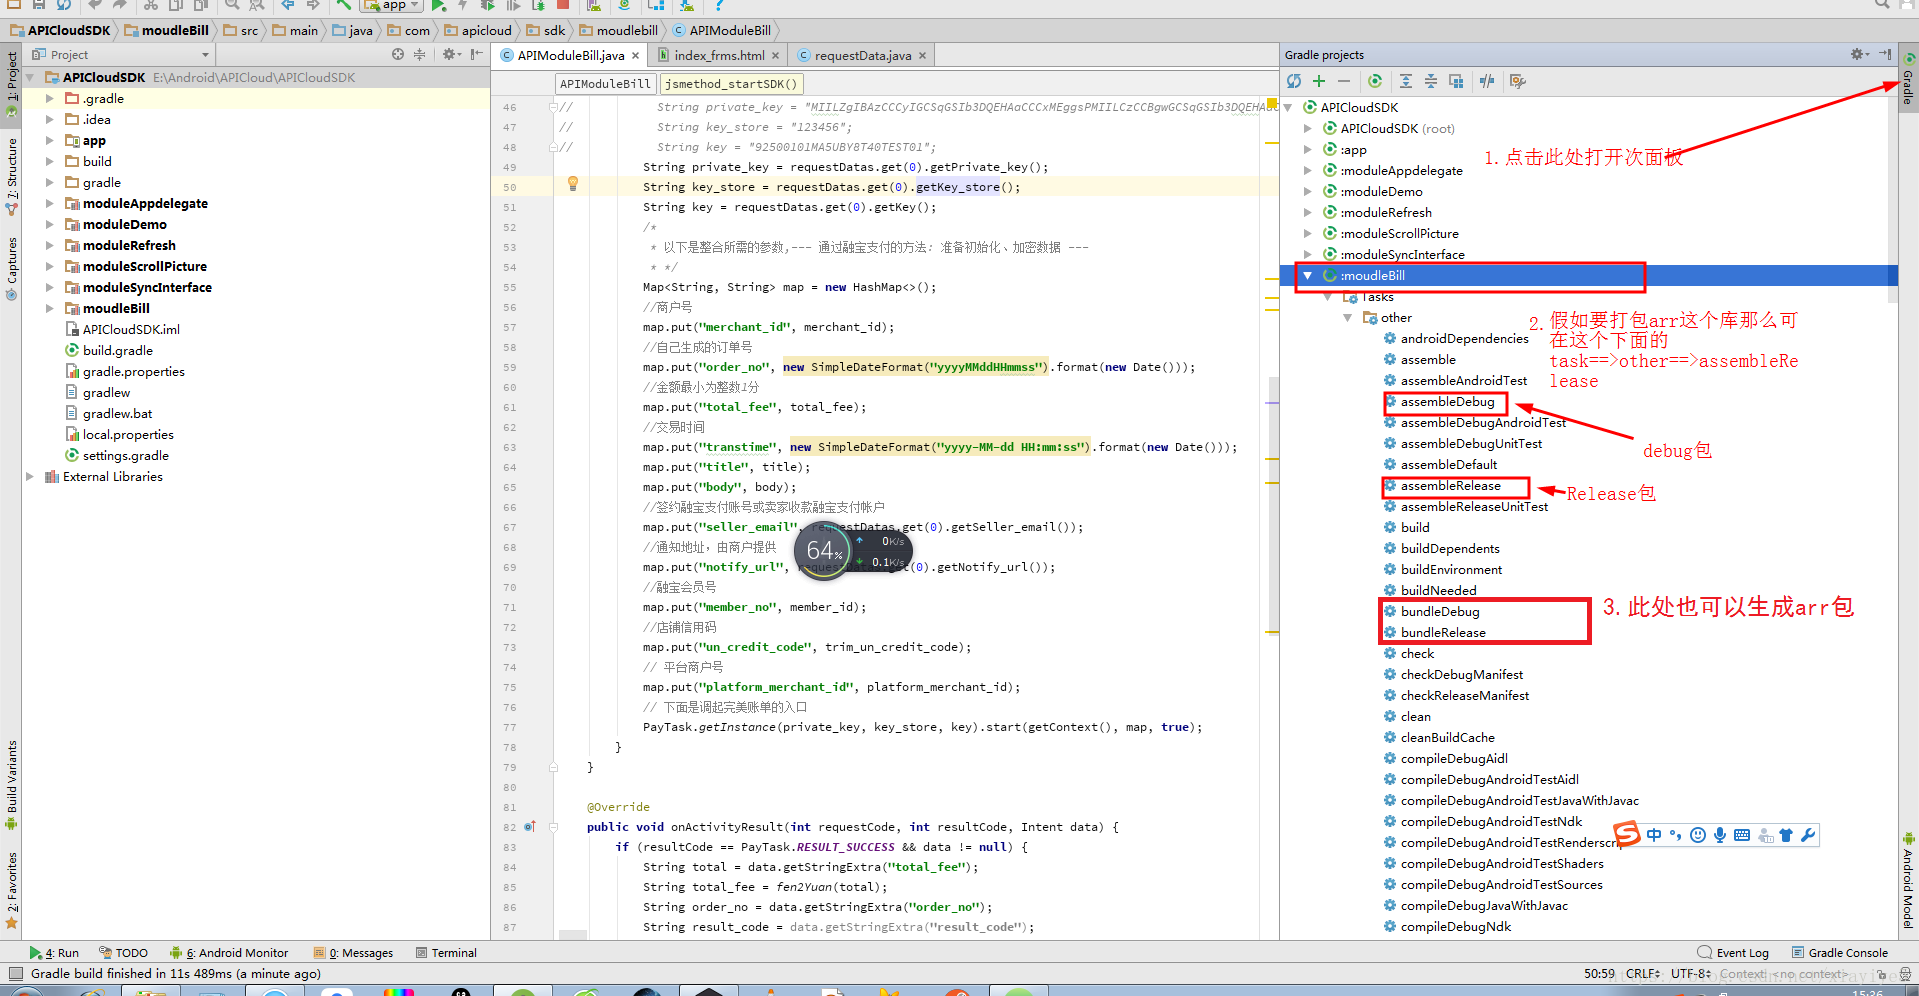Open the Gradle Console

point(1840,953)
